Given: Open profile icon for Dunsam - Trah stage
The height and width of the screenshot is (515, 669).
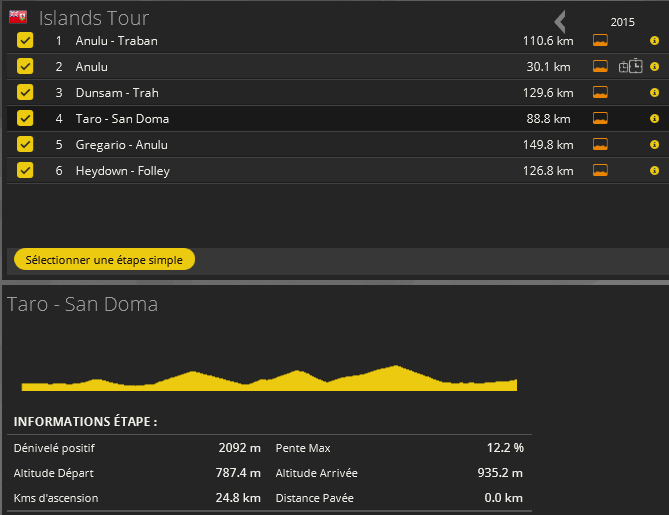Looking at the screenshot, I should point(600,93).
